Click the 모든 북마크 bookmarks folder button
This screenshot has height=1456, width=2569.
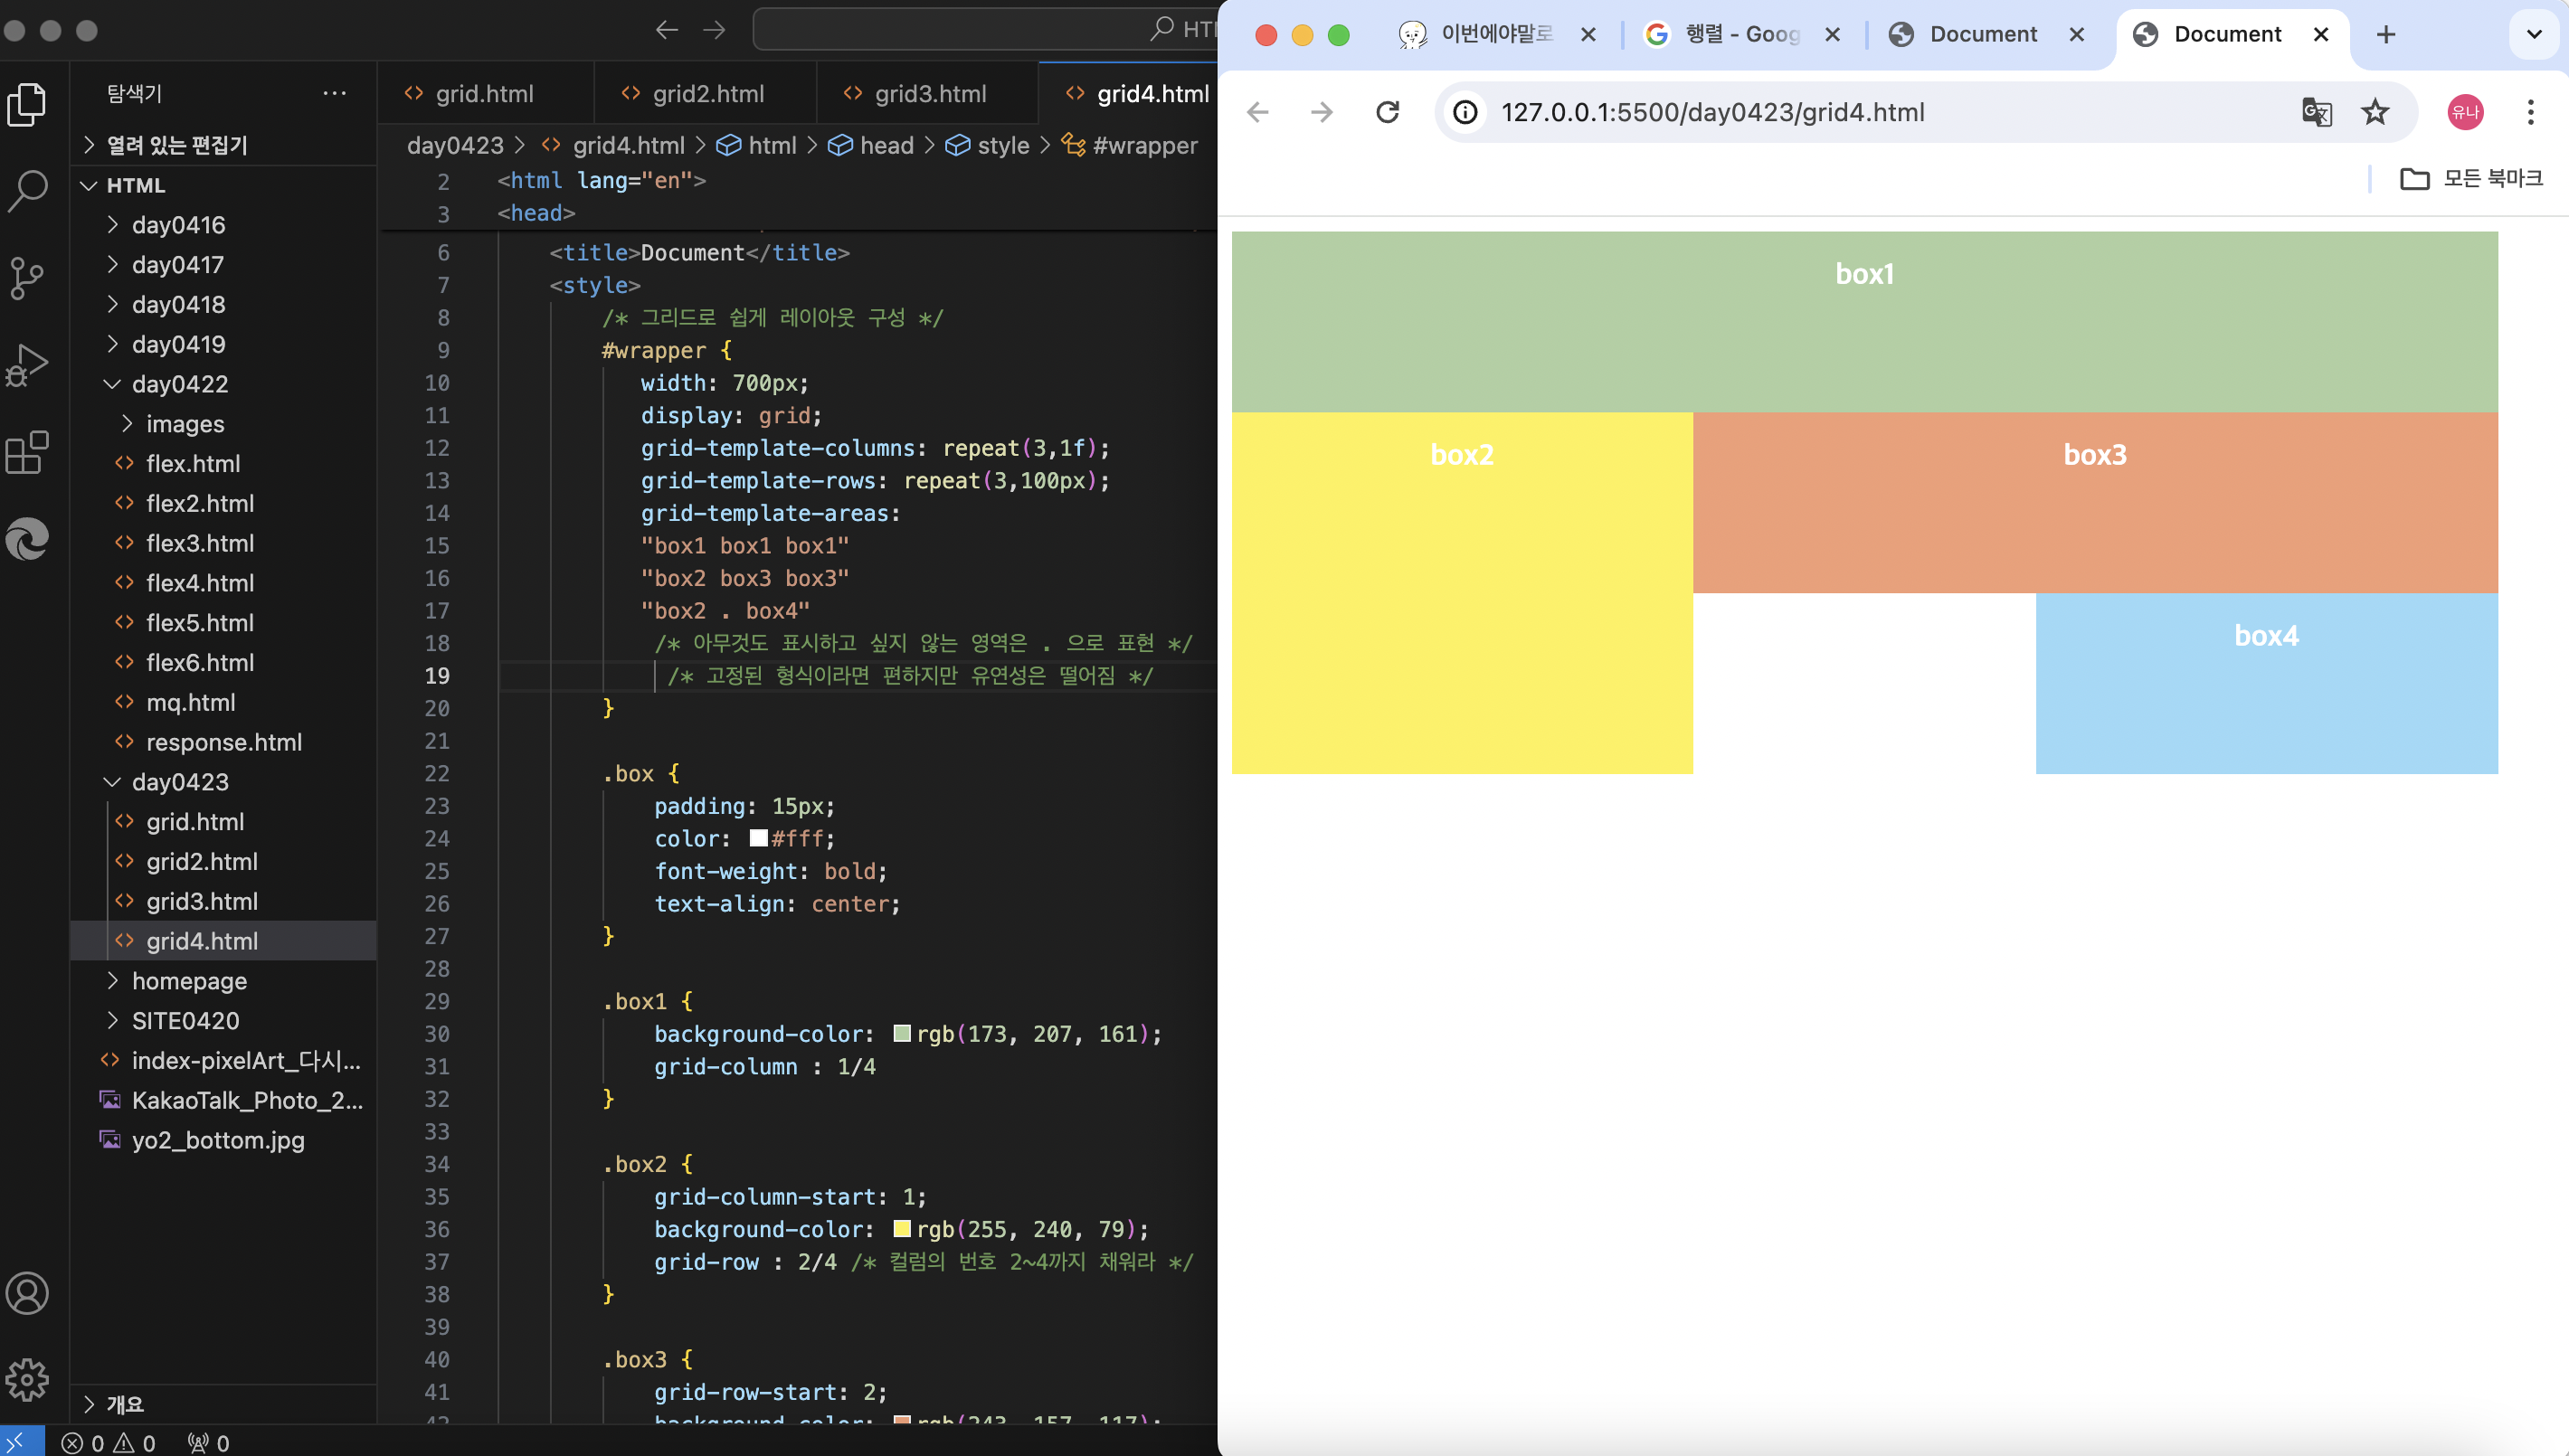[2471, 179]
